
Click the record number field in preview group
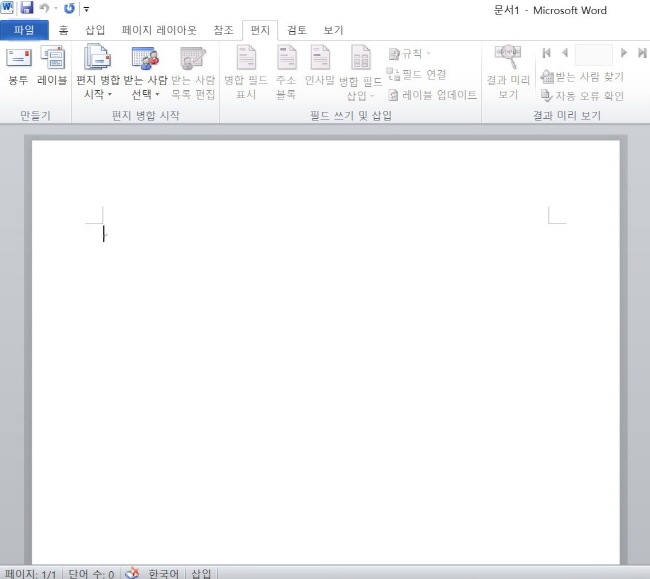(x=593, y=54)
